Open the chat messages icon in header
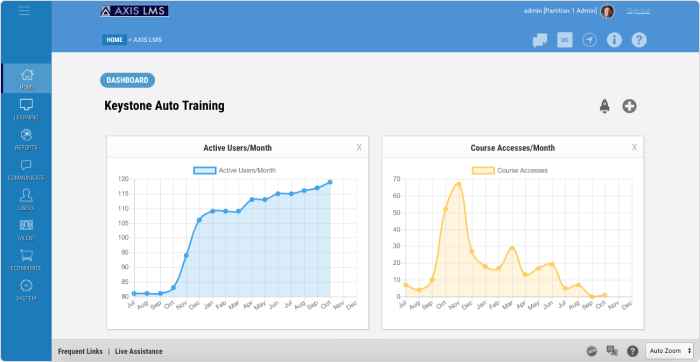 (540, 40)
